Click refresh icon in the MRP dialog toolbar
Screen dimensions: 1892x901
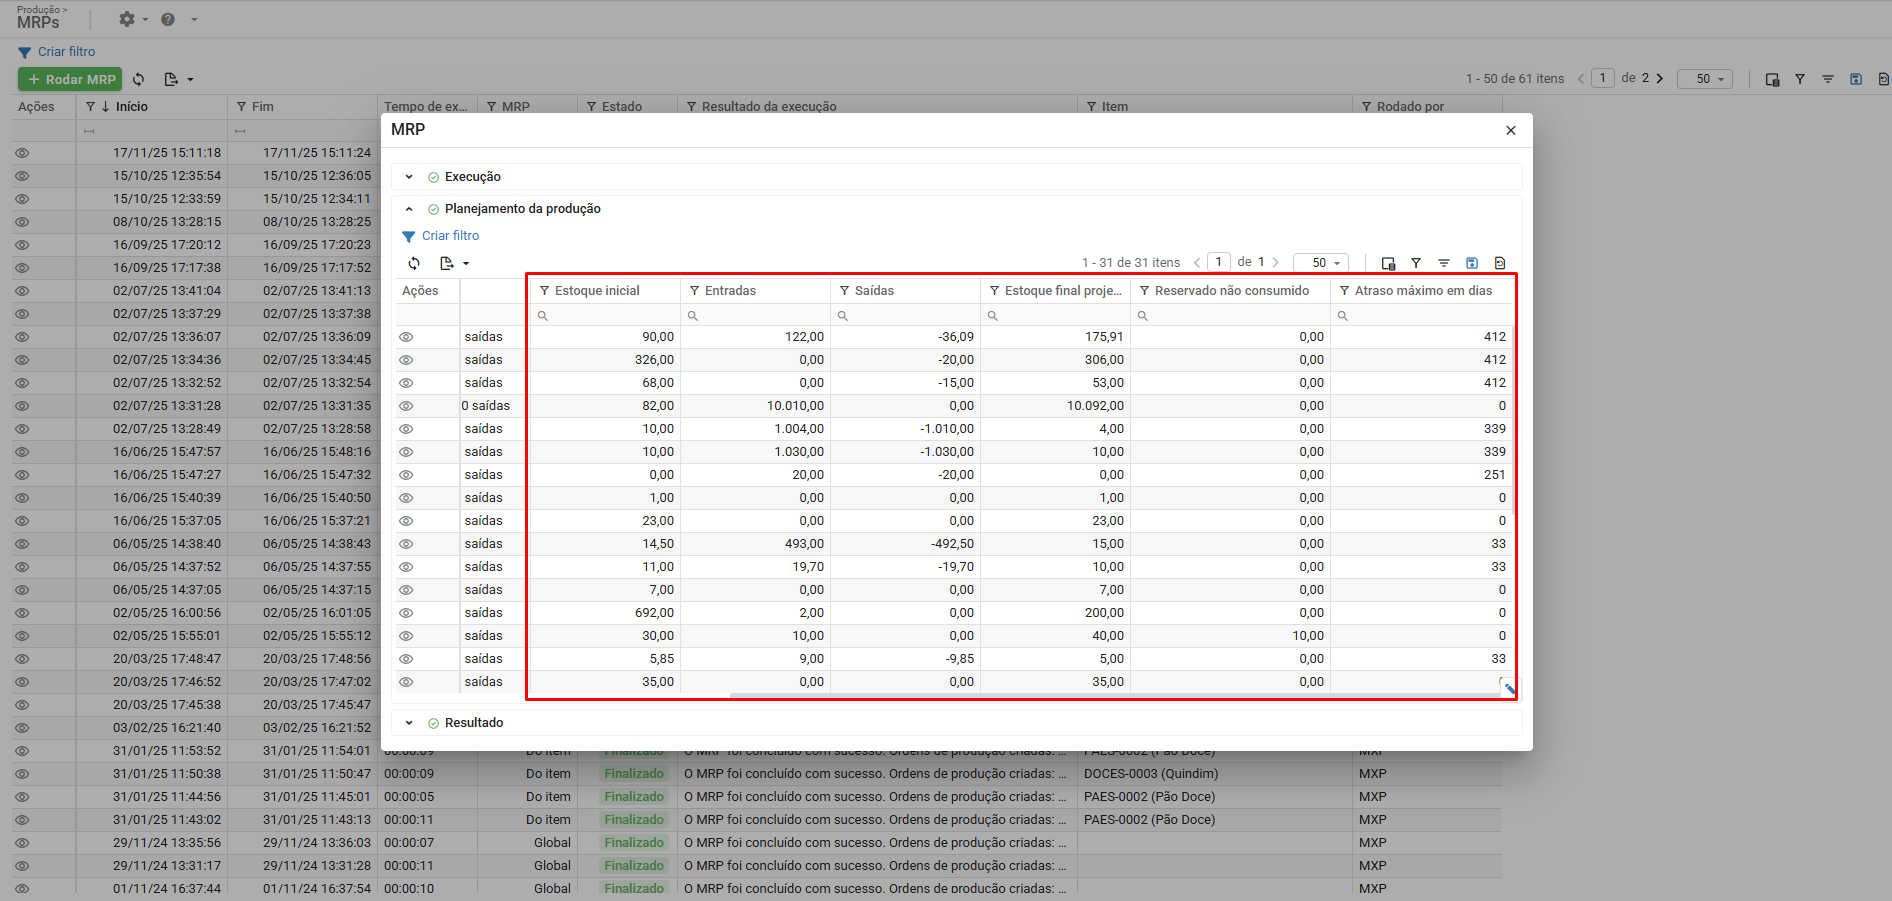tap(414, 263)
